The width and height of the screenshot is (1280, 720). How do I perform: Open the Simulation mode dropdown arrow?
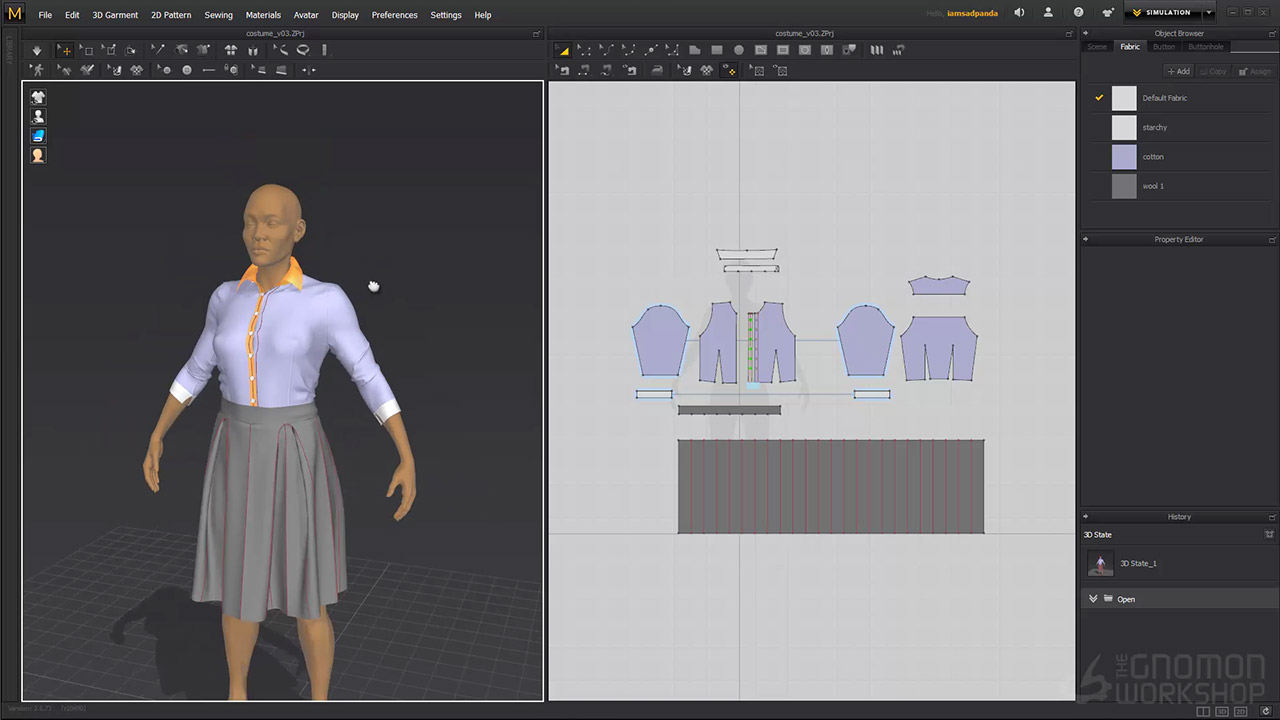pyautogui.click(x=1209, y=13)
